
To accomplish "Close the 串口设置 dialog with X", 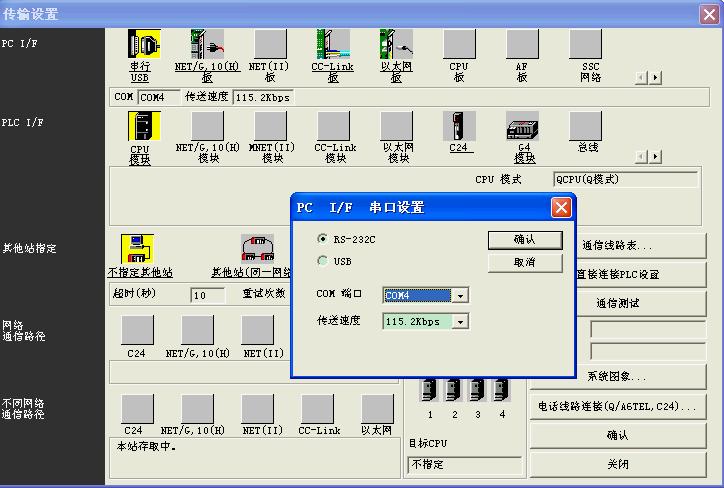I will (x=561, y=207).
